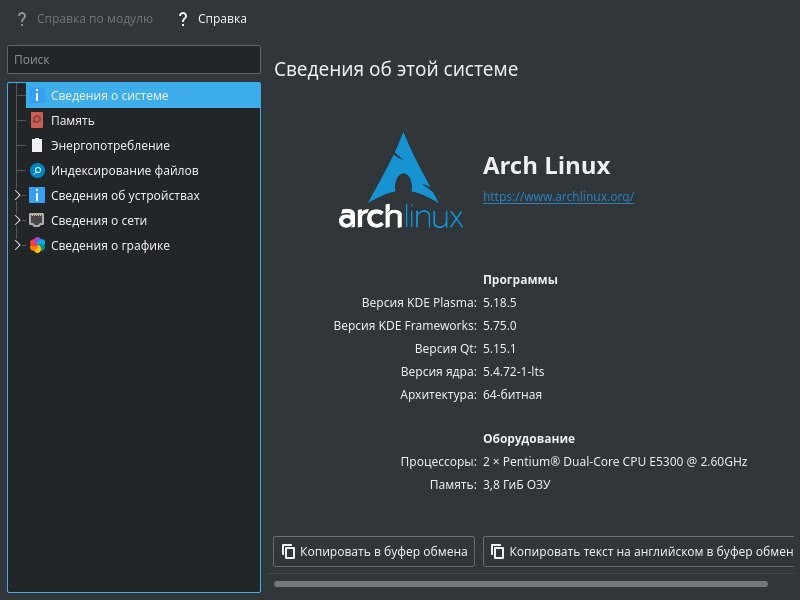Select Сведения о системе in the sidebar

[x=143, y=95]
